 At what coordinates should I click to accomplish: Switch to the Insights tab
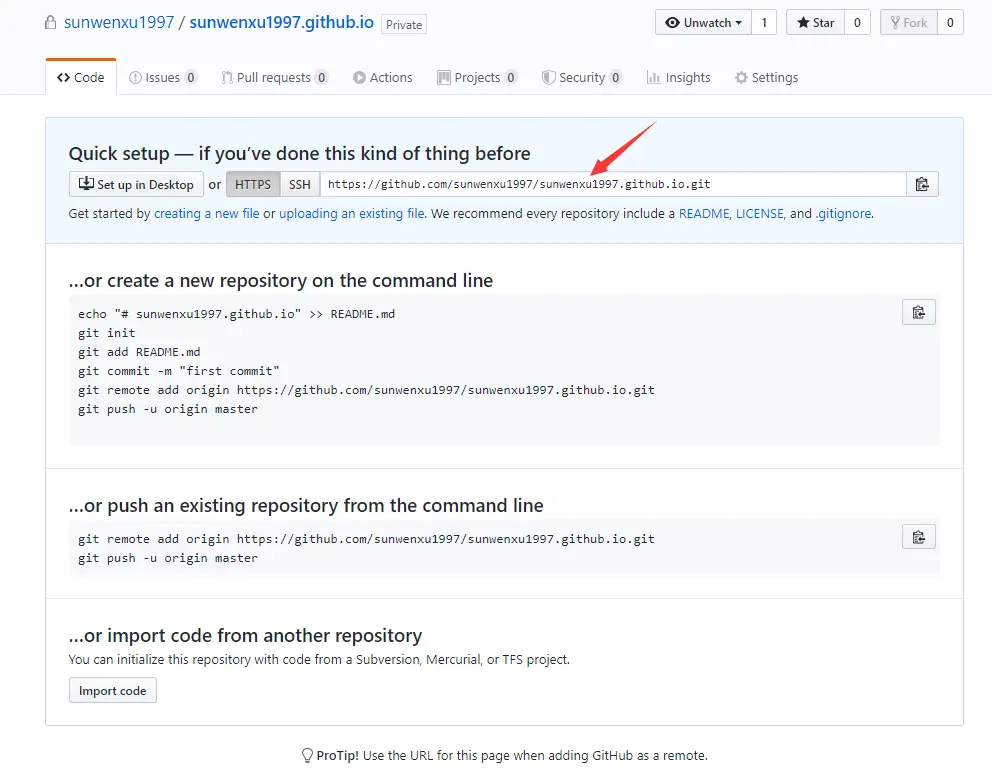tap(678, 77)
